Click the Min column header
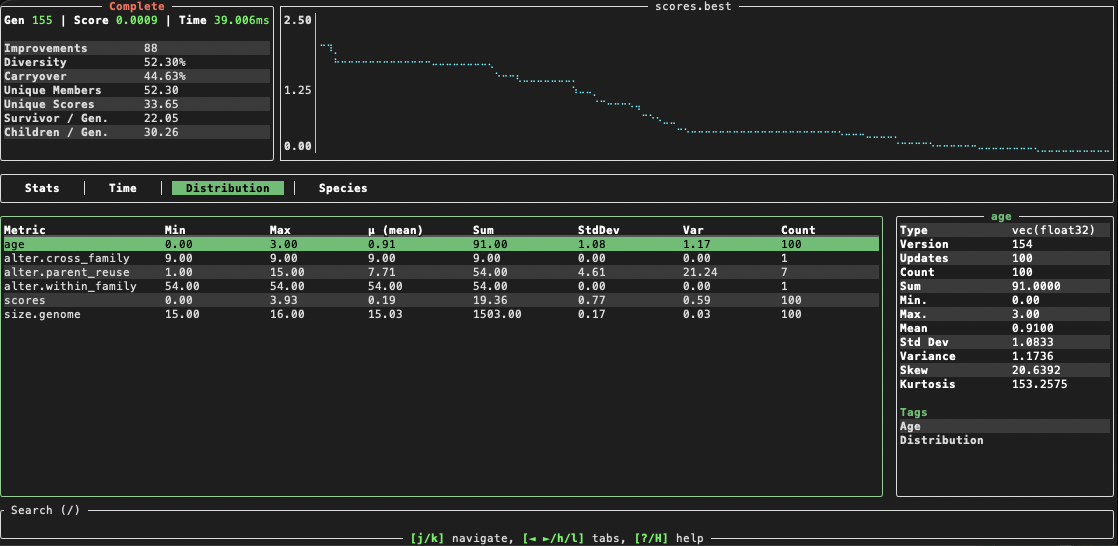This screenshot has height=546, width=1118. point(175,230)
